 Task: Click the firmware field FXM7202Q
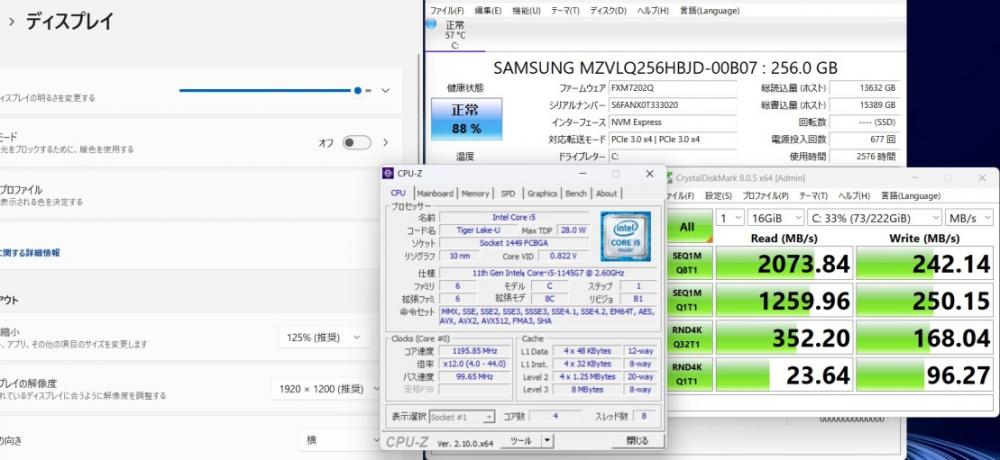click(672, 88)
